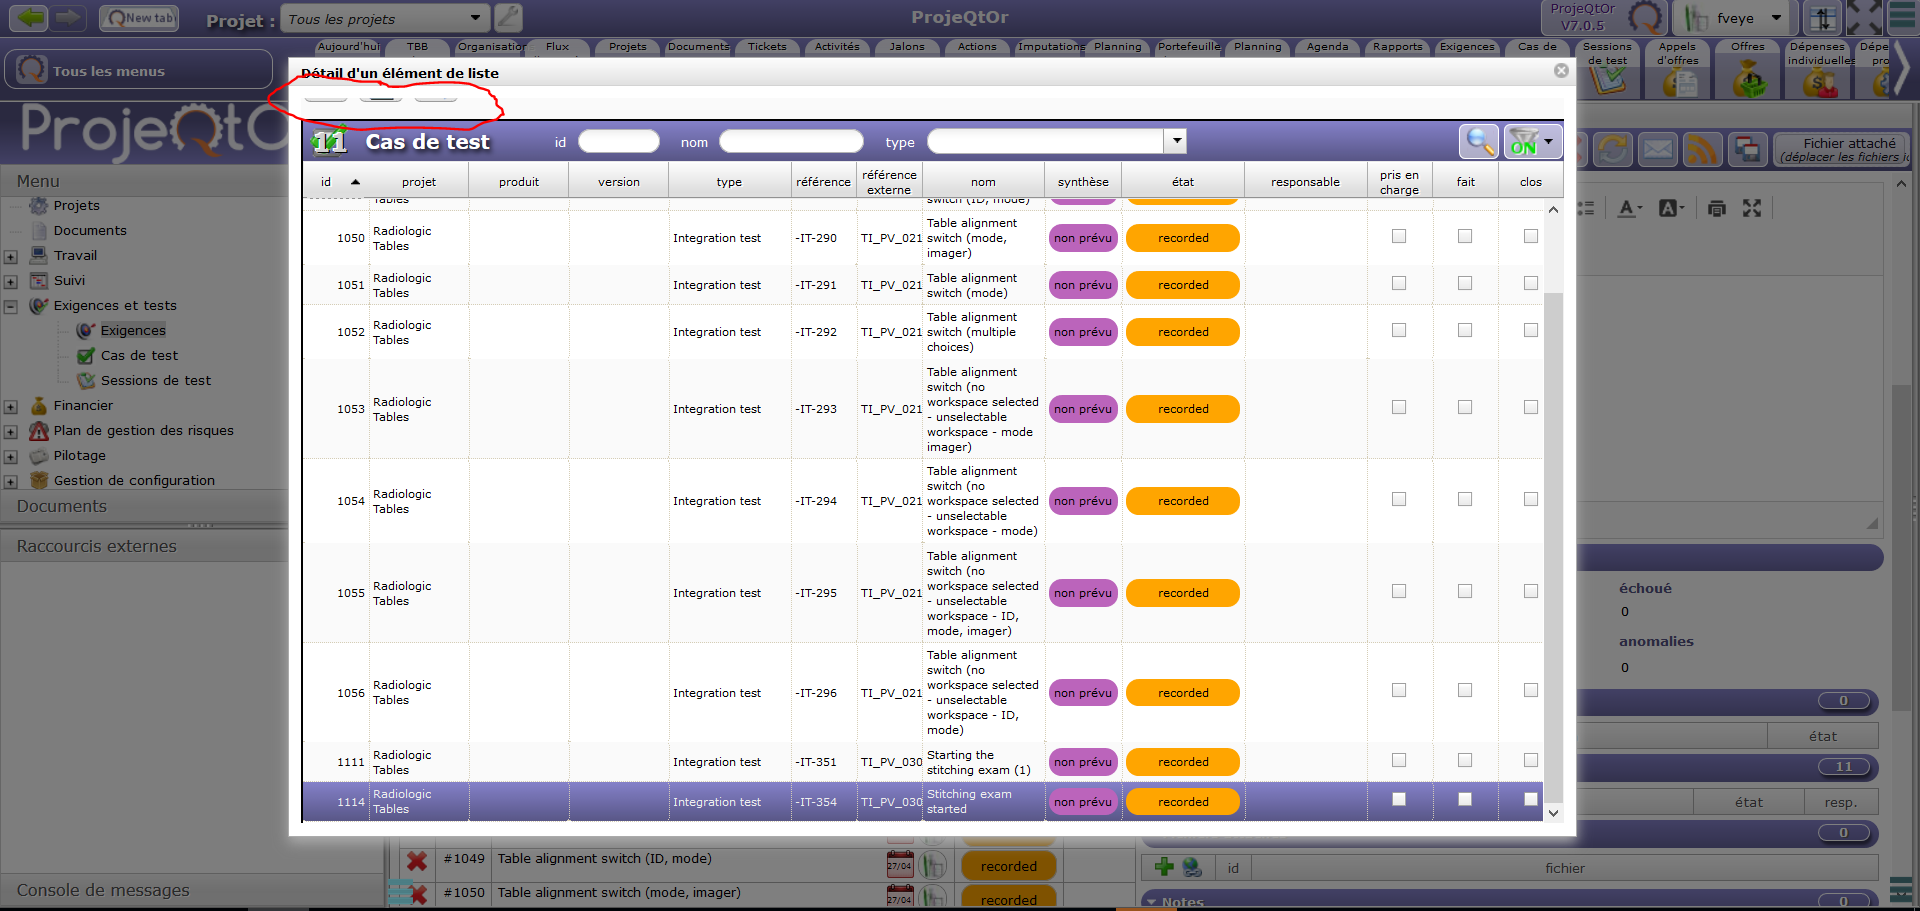Click the filter ON funnel icon
This screenshot has width=1920, height=911.
[x=1523, y=142]
